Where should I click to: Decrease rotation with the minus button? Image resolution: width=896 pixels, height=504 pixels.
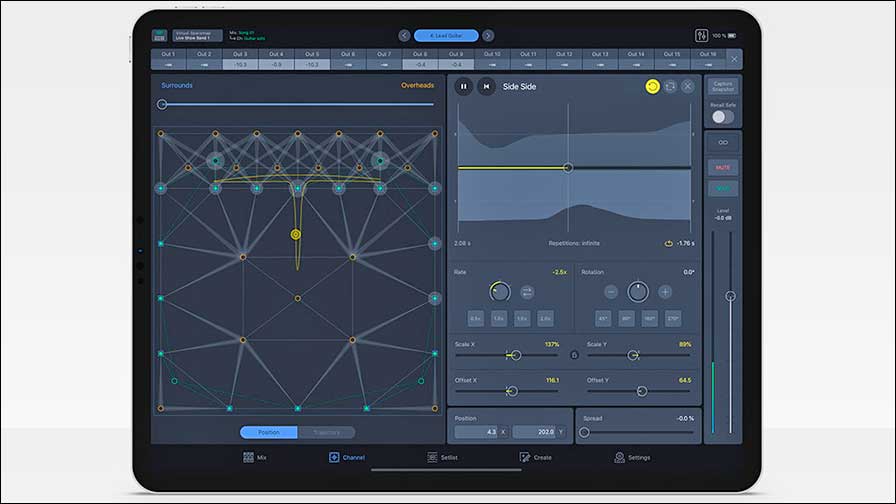[x=611, y=292]
